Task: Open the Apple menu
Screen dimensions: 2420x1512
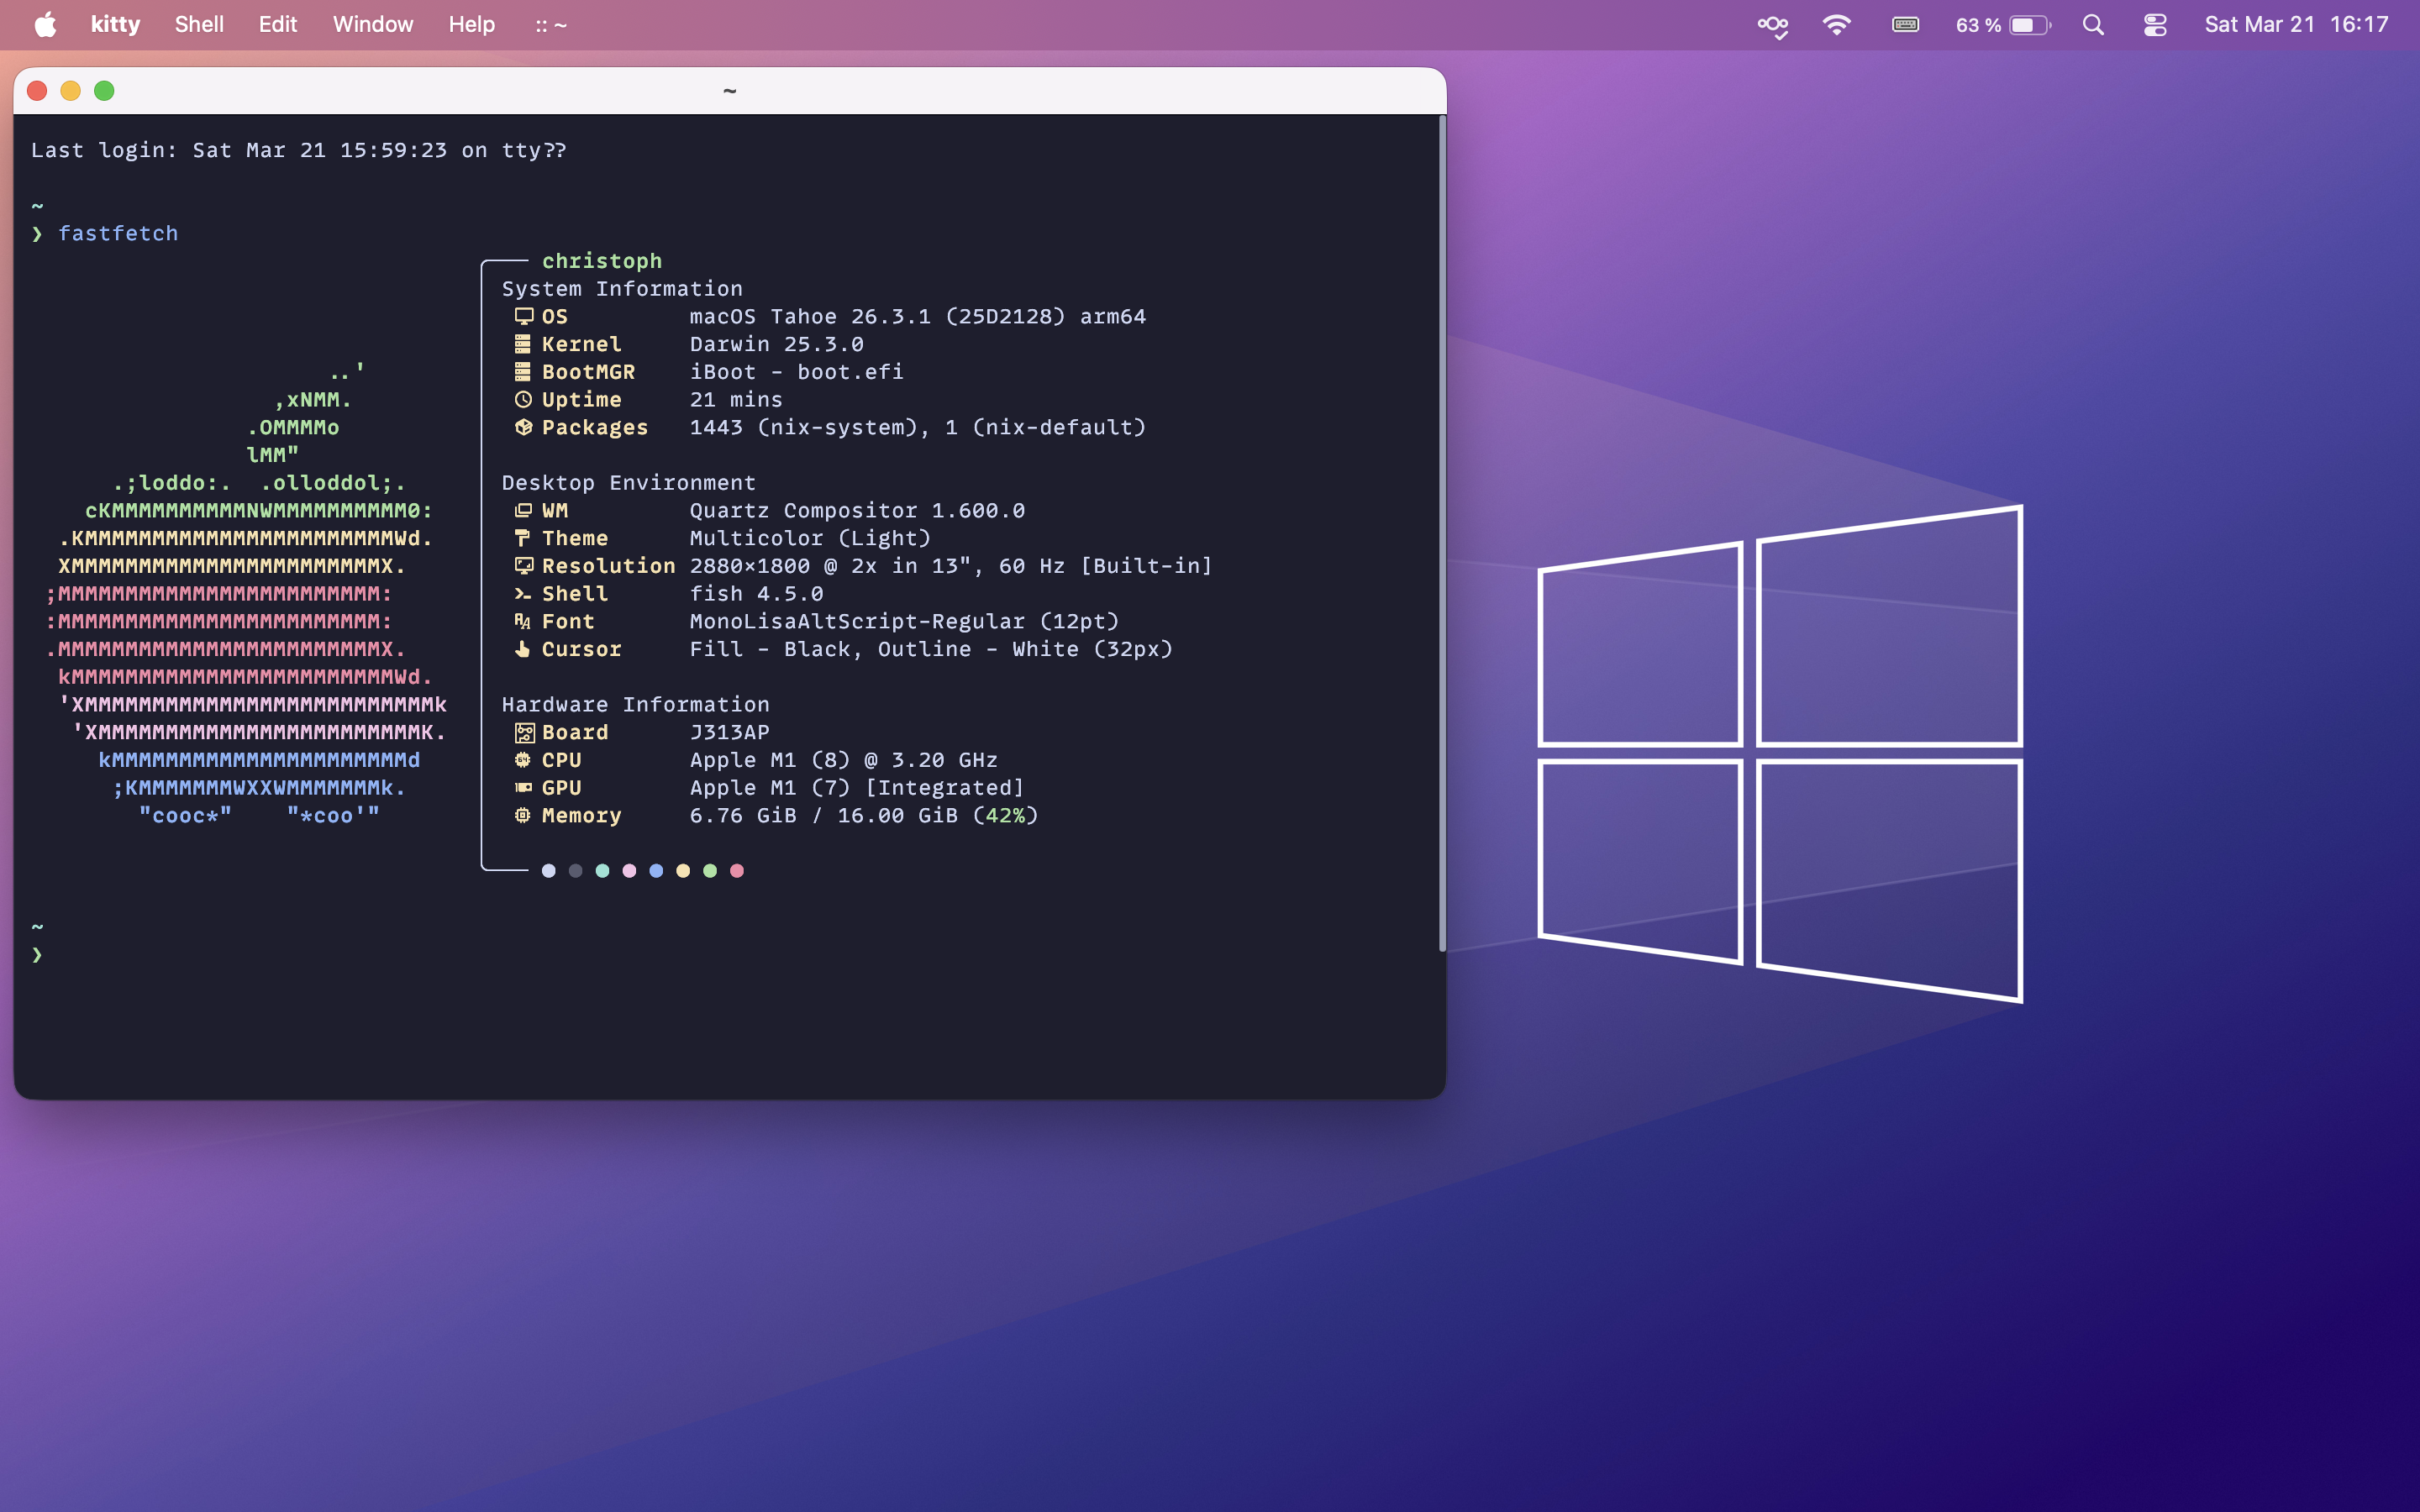Action: coord(45,24)
